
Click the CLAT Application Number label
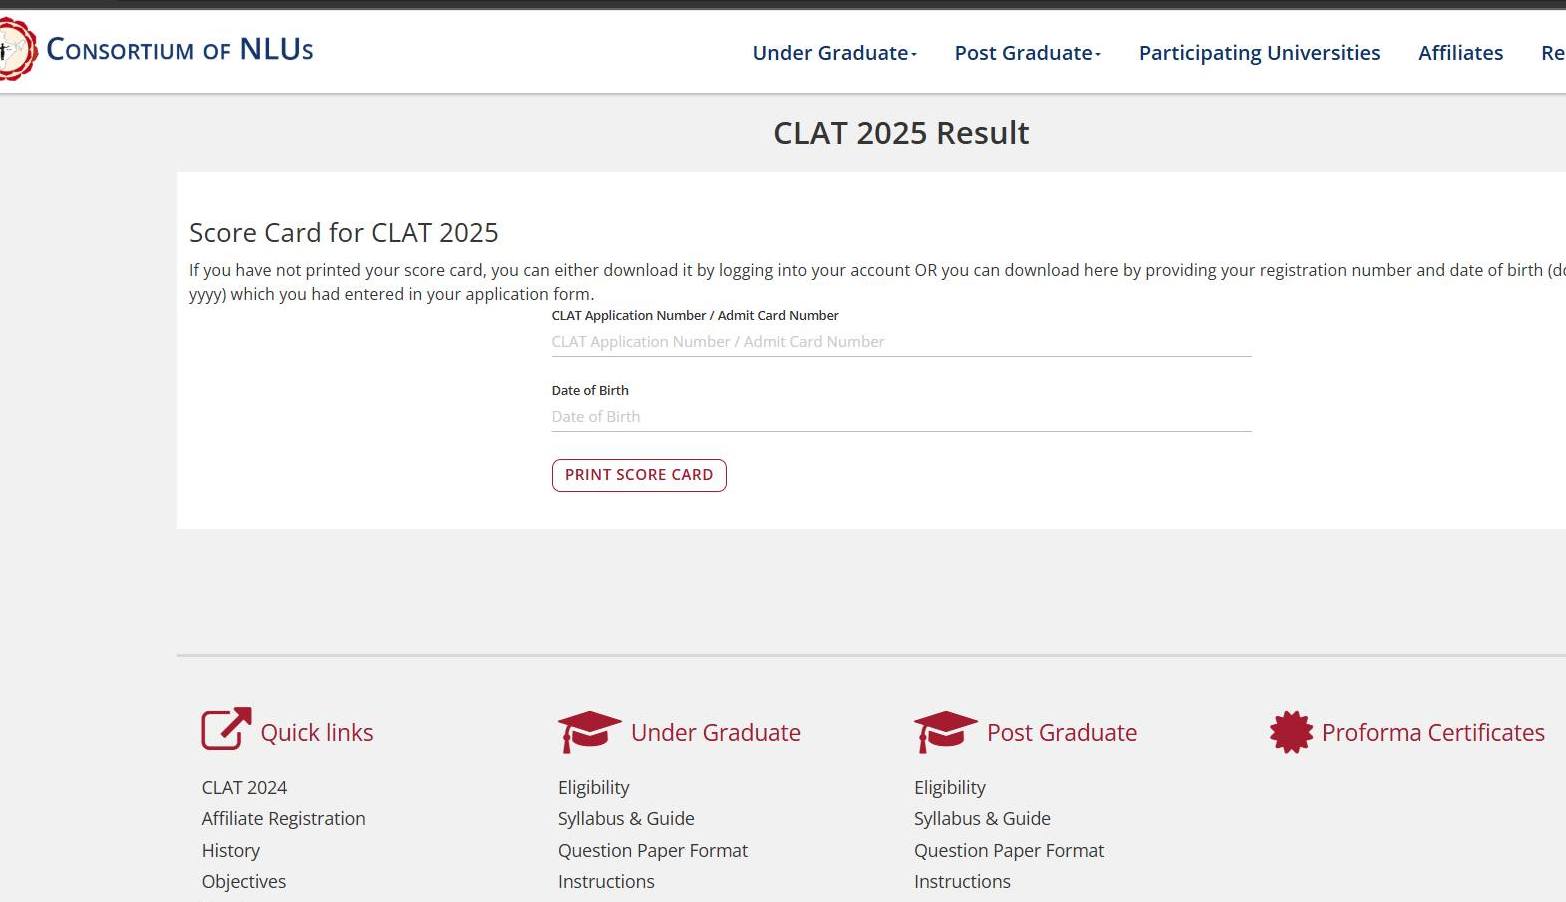click(x=695, y=316)
